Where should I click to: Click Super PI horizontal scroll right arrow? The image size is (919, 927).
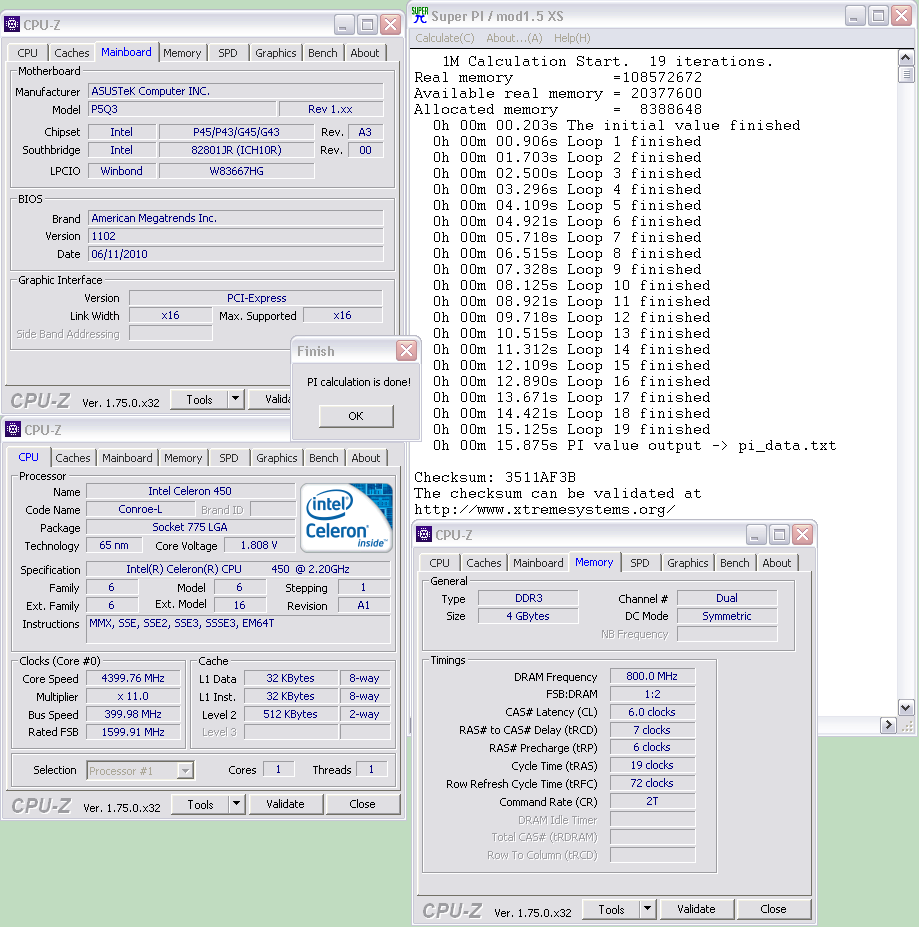pyautogui.click(x=888, y=725)
